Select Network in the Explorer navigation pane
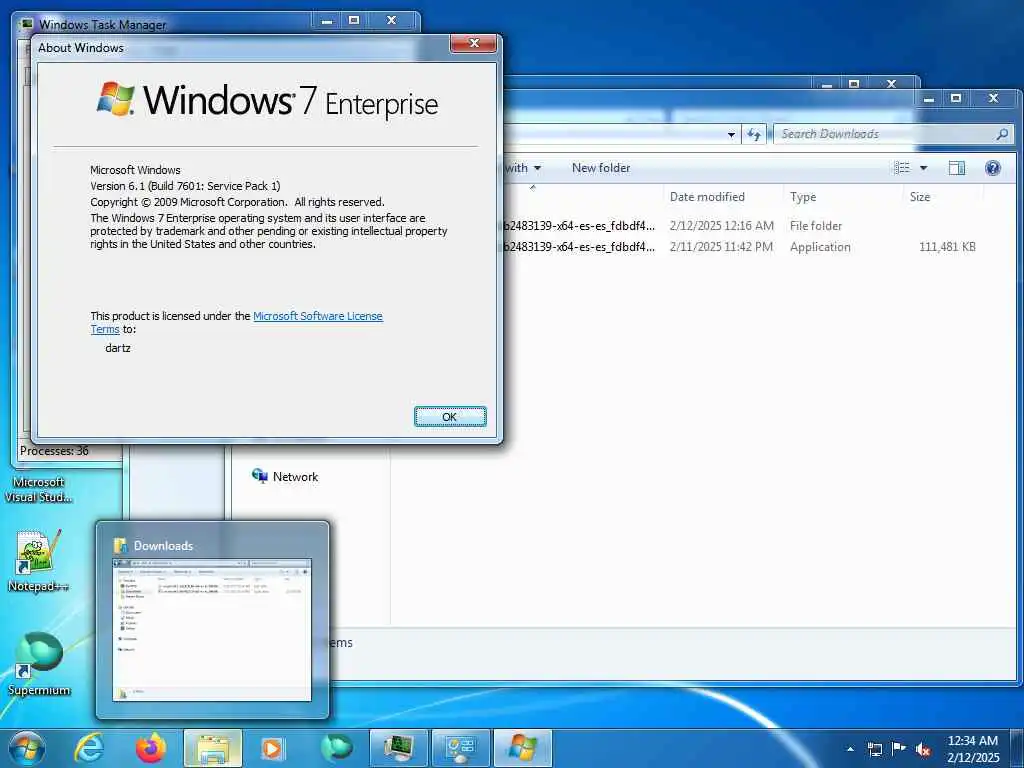Image resolution: width=1024 pixels, height=768 pixels. tap(295, 477)
